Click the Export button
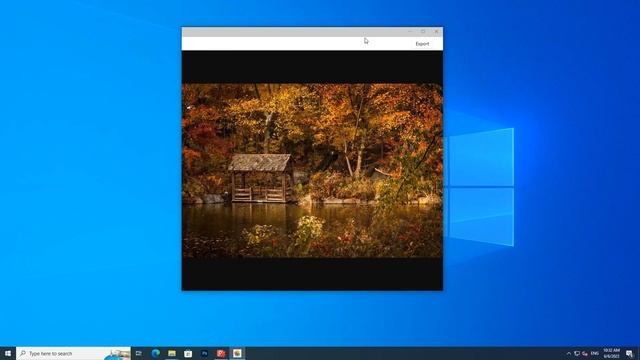Screen dimensions: 640x360 422,44
